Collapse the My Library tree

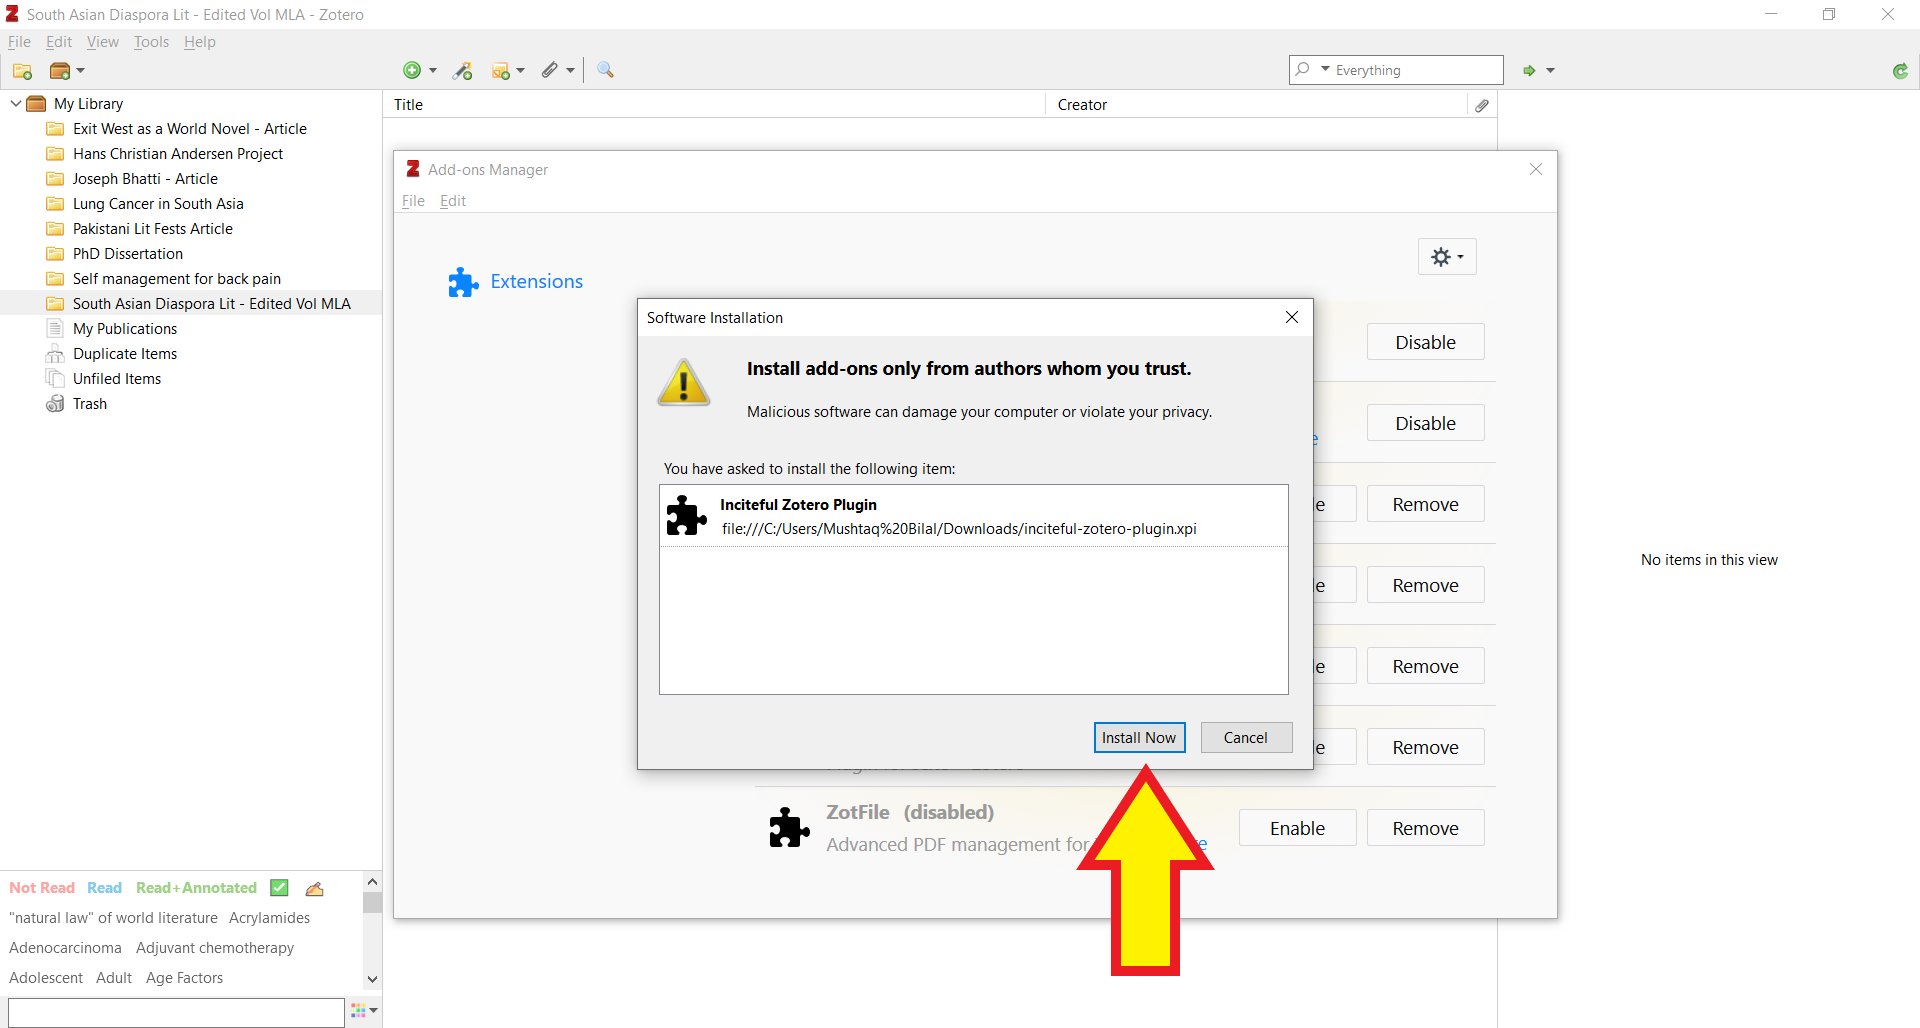(x=15, y=103)
